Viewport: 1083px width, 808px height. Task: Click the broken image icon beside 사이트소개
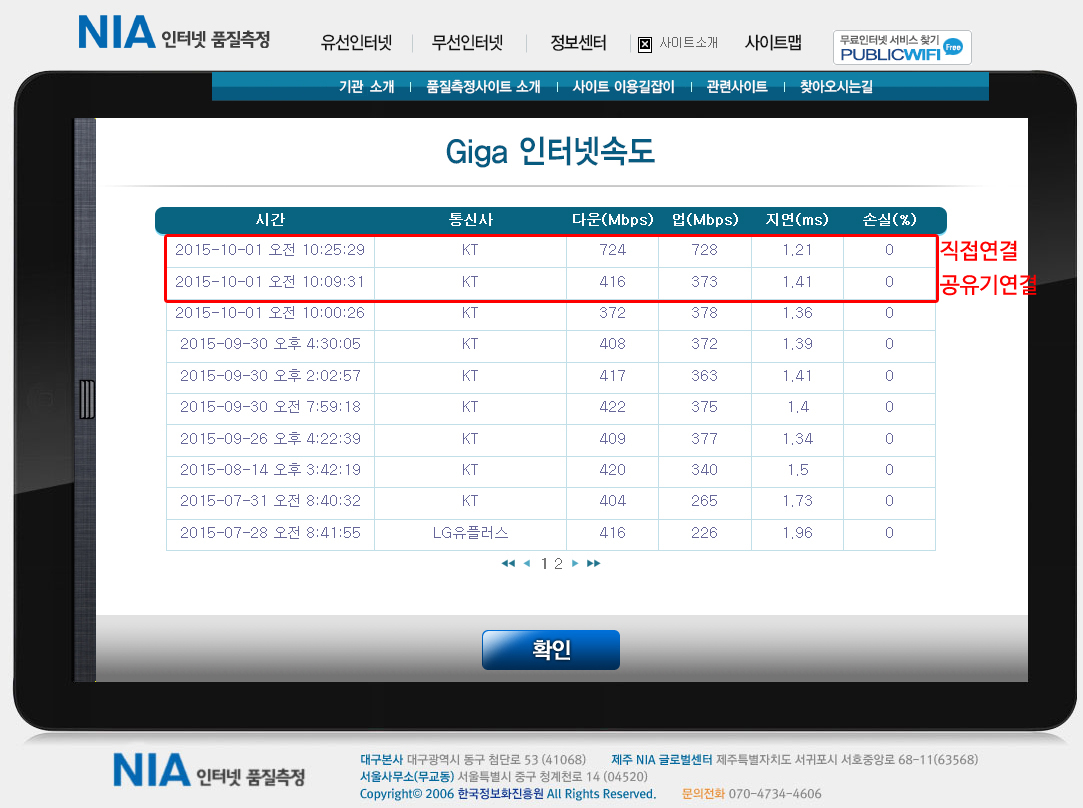[x=644, y=44]
